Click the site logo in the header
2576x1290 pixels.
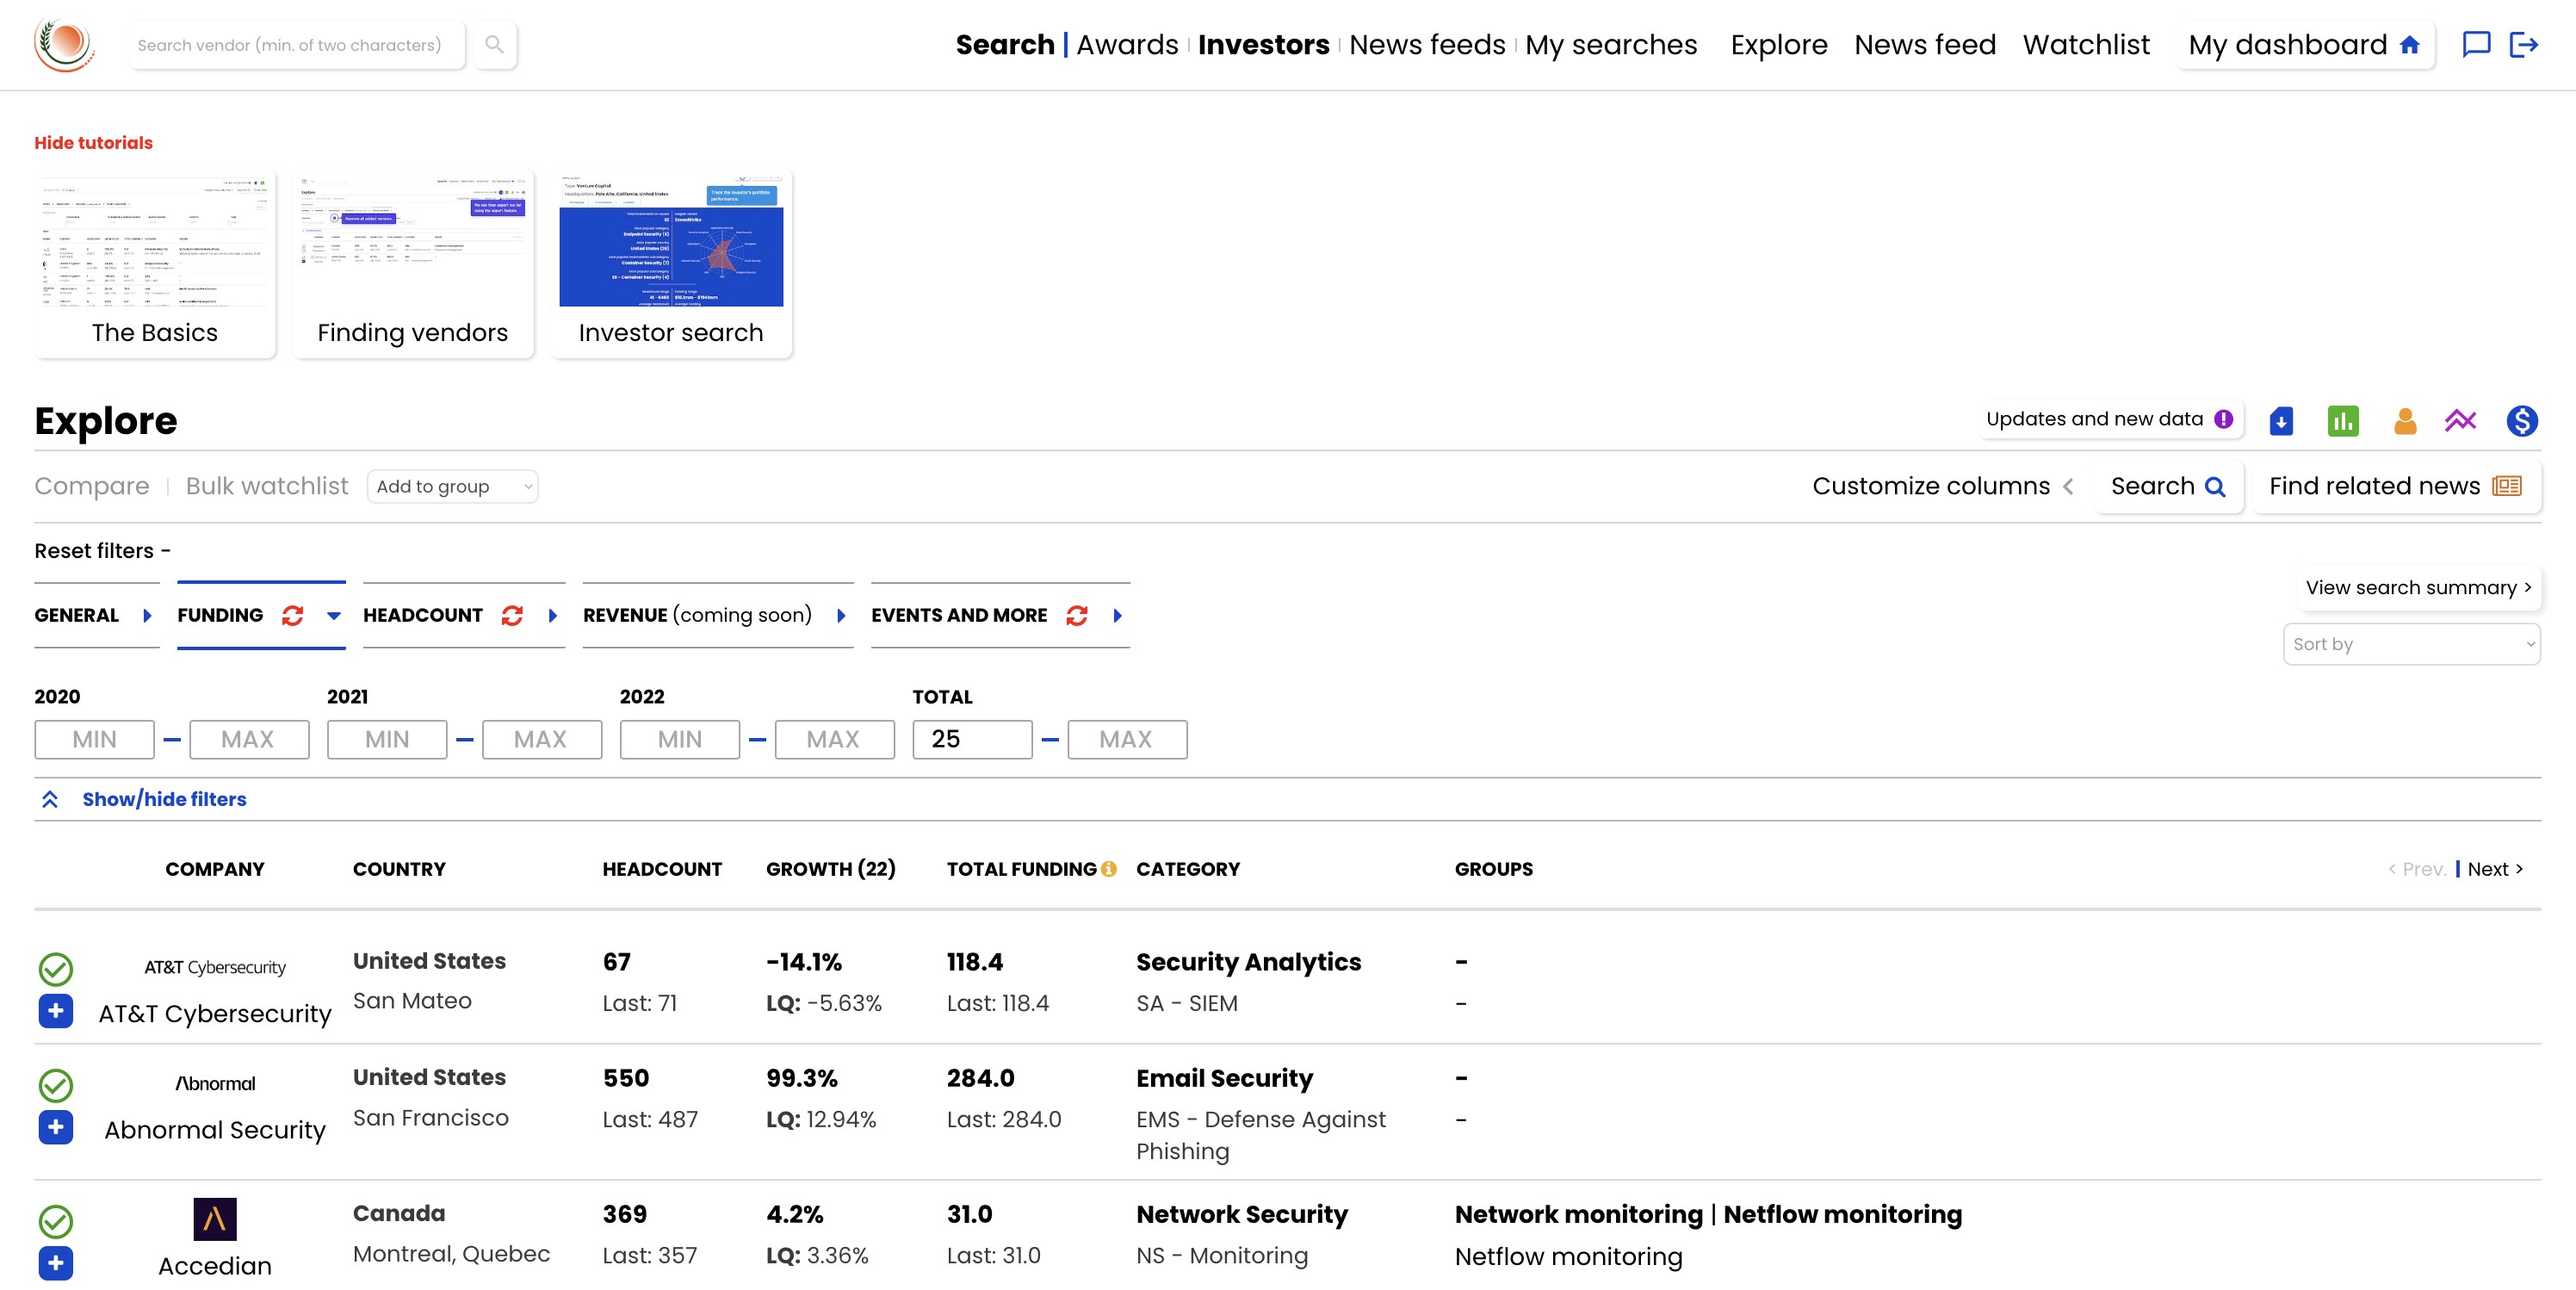65,44
